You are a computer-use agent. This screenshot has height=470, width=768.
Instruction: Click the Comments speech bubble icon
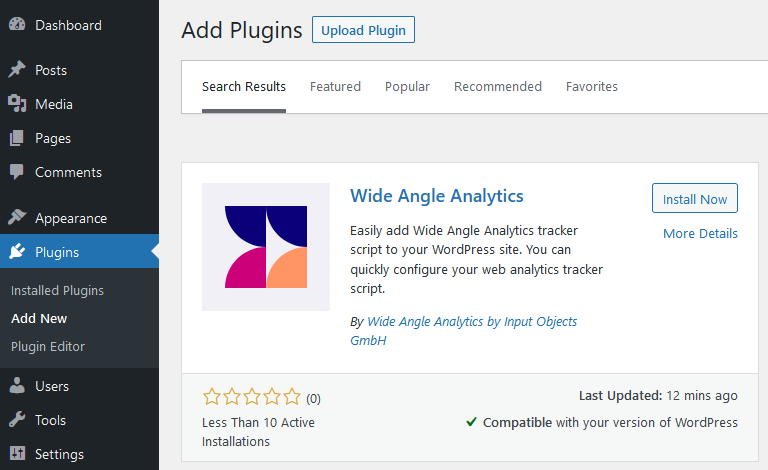pyautogui.click(x=17, y=172)
